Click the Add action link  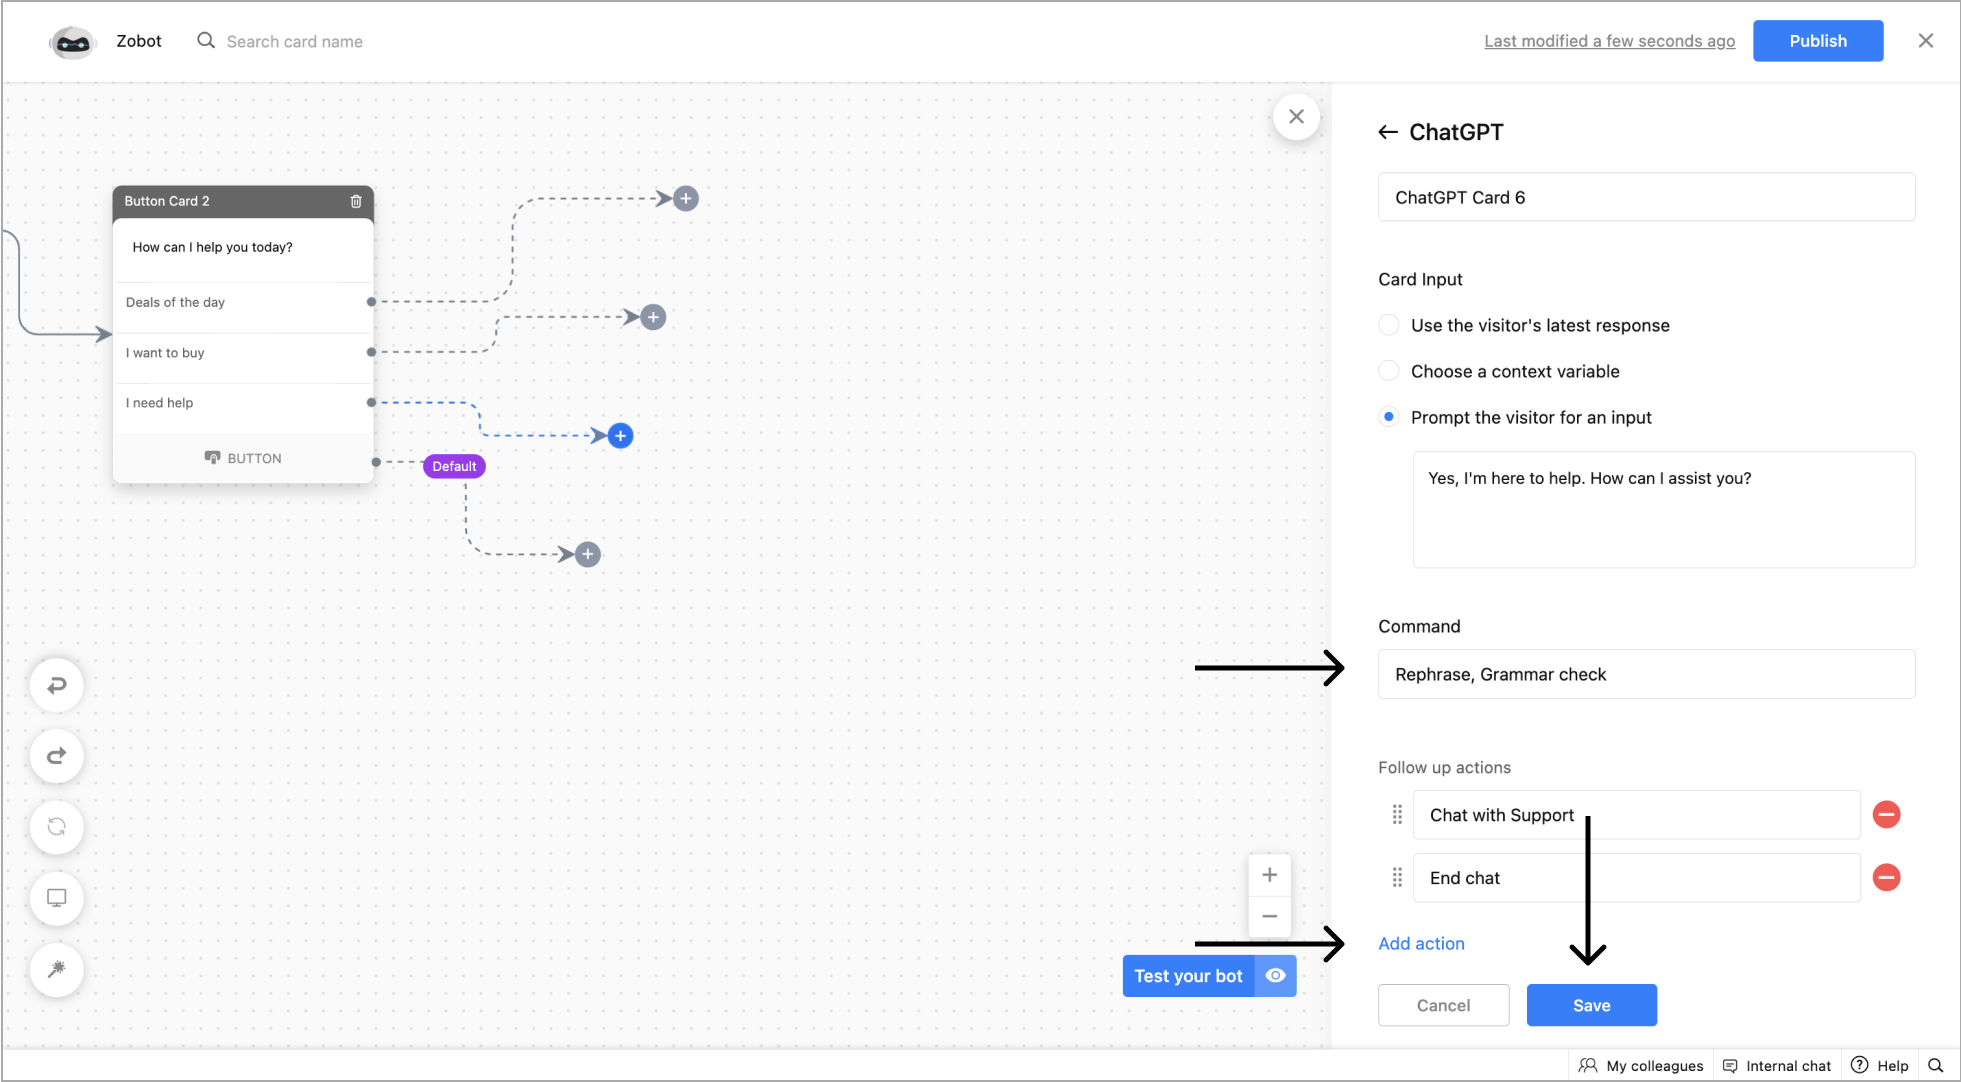pyautogui.click(x=1421, y=944)
